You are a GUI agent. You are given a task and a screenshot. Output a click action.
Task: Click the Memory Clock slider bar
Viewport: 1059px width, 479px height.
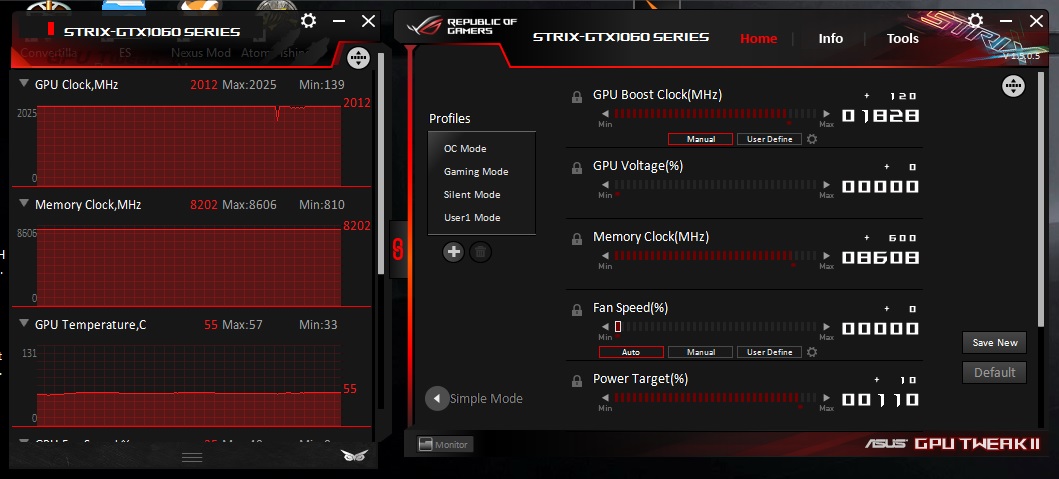[716, 255]
